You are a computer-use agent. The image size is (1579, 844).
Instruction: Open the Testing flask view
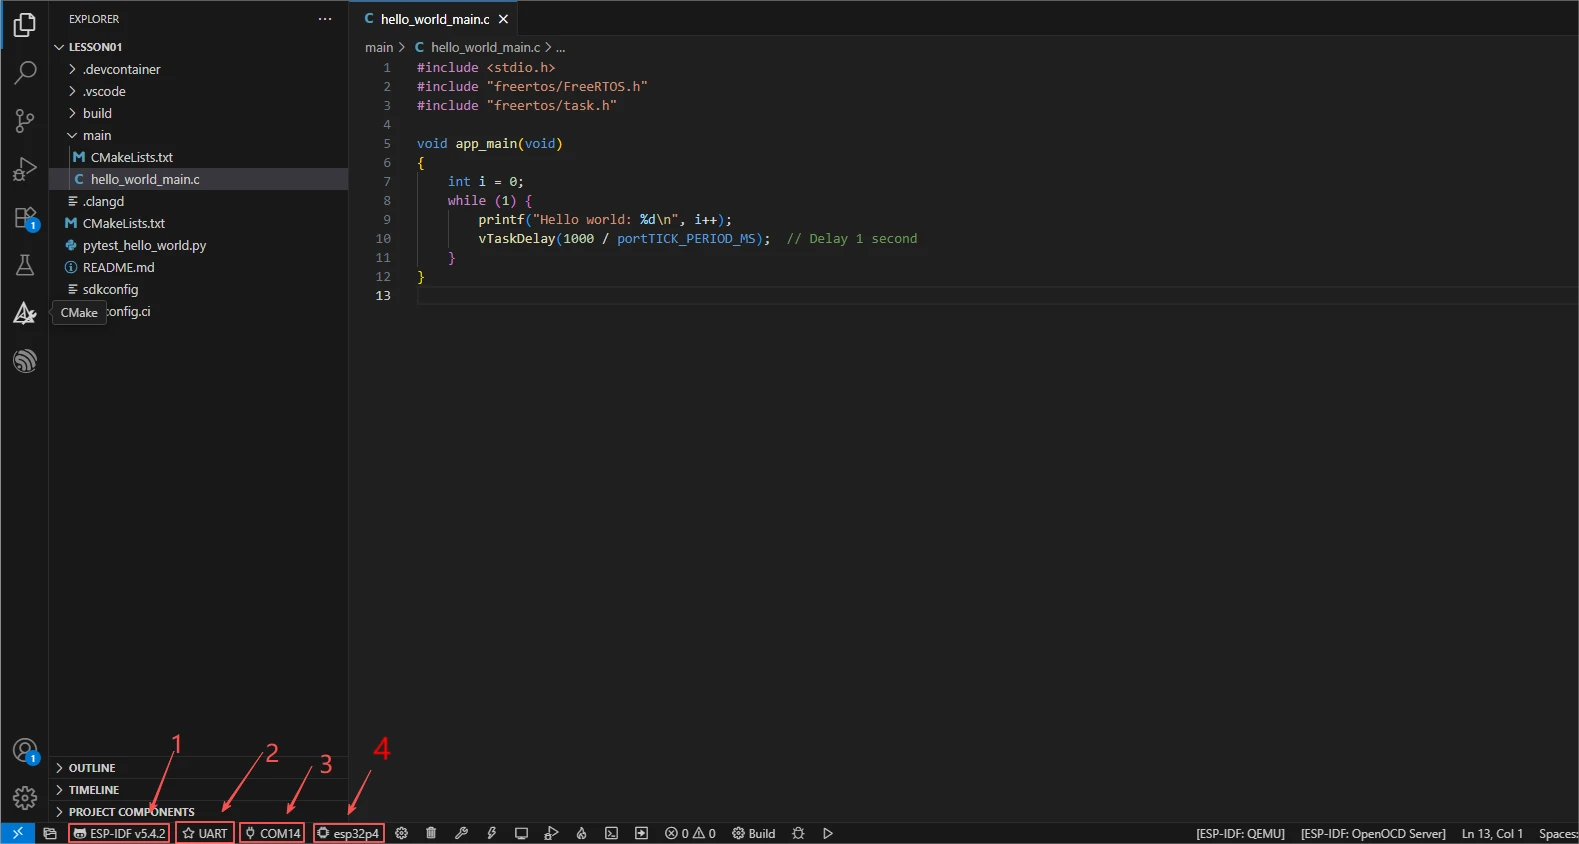click(x=25, y=265)
